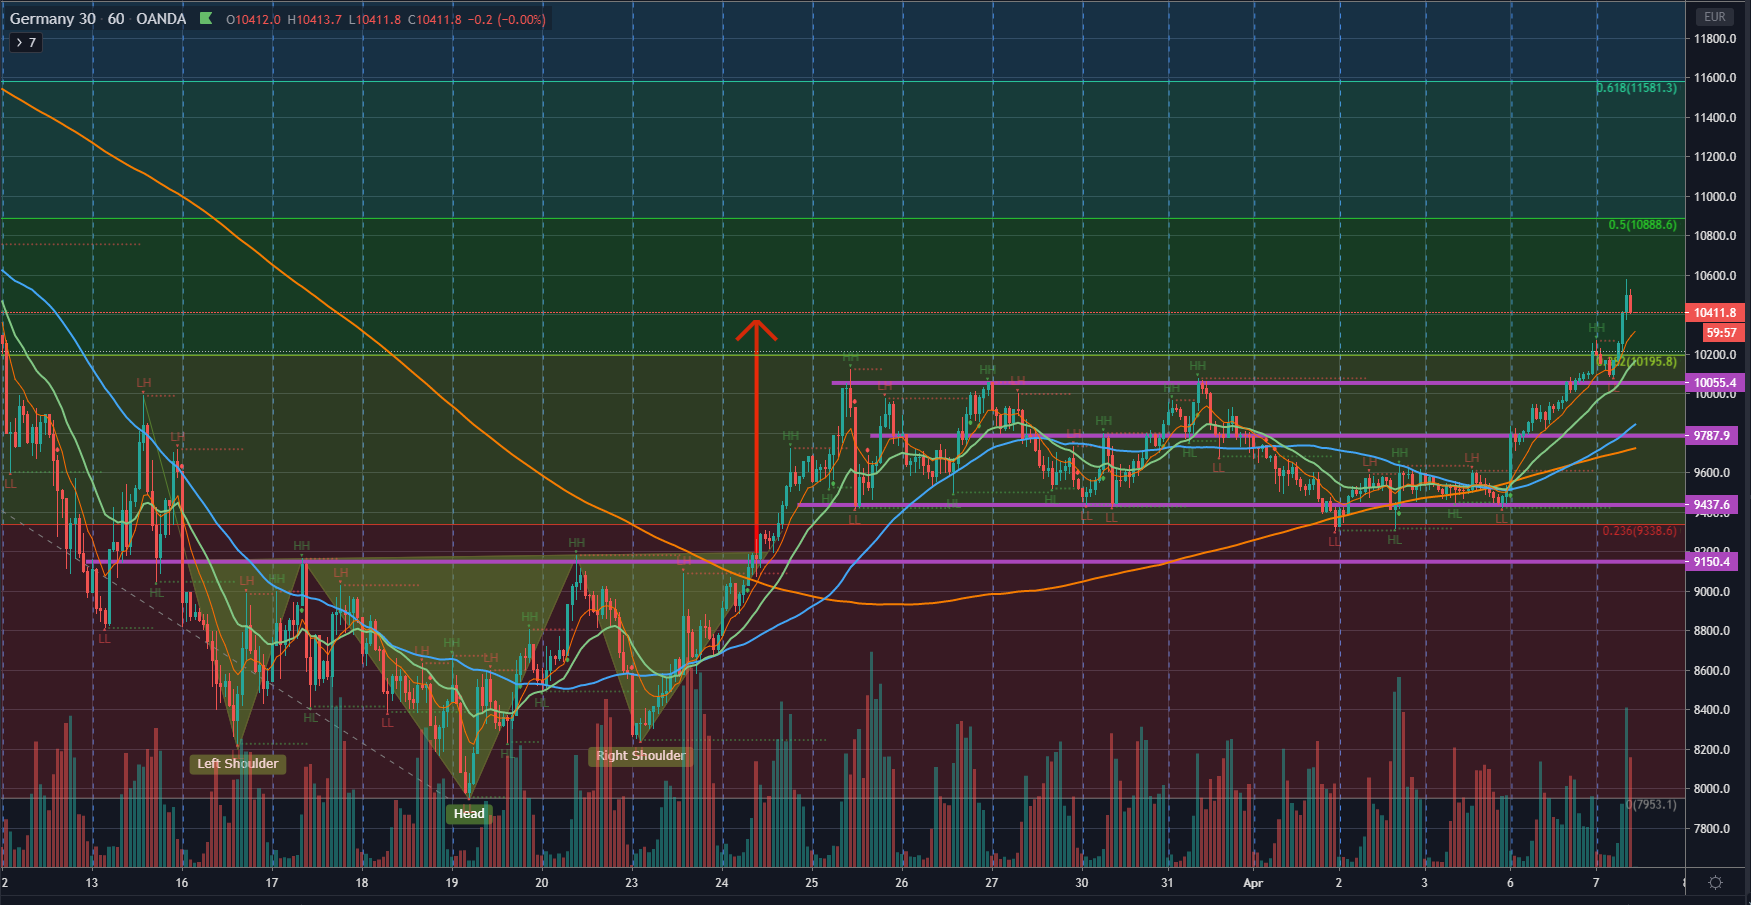This screenshot has height=905, width=1751.
Task: Select the 'Left Shoulder' pattern label
Action: [x=237, y=764]
